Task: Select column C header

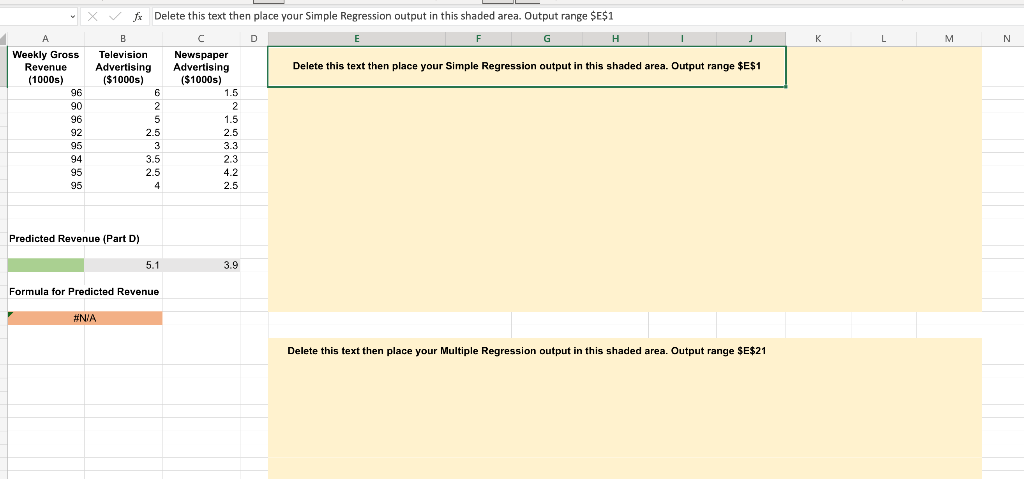Action: (201, 39)
